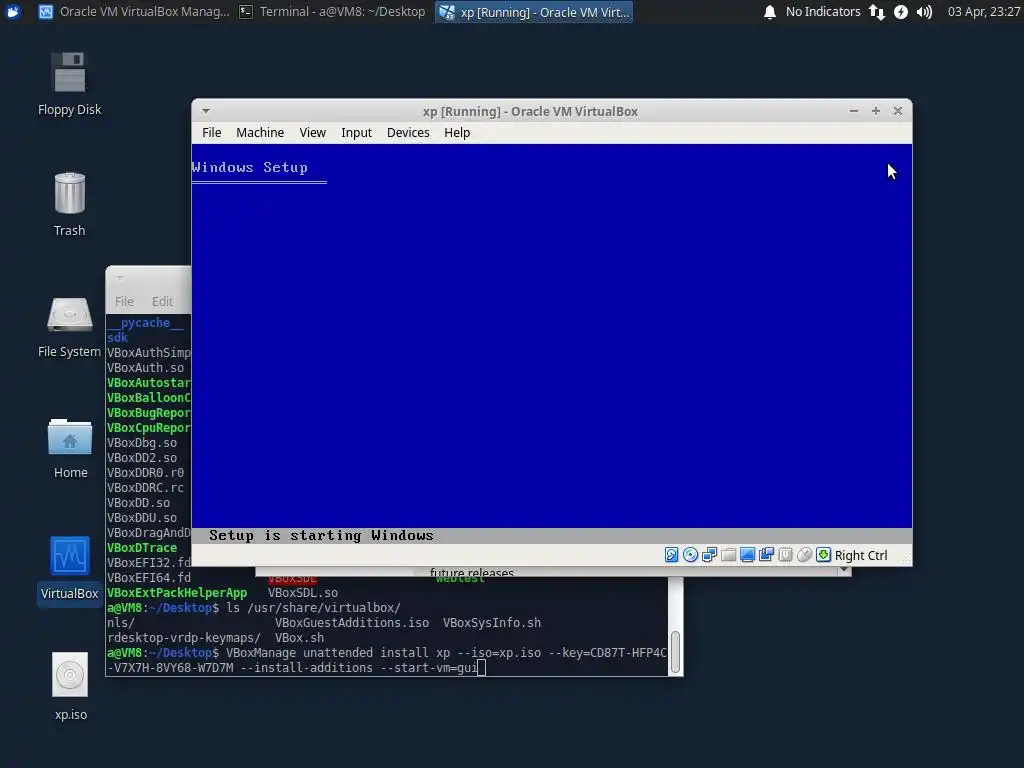Click the network adapters icon in VM status bar
Viewport: 1024px width, 768px height.
tap(709, 555)
